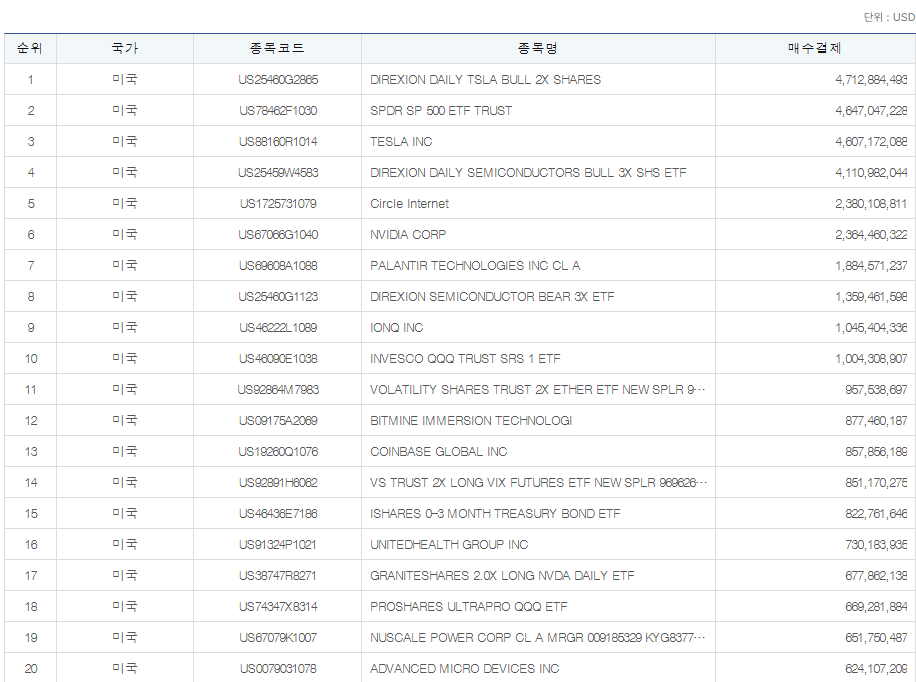
Task: Click stock code US1725731079
Action: [278, 203]
